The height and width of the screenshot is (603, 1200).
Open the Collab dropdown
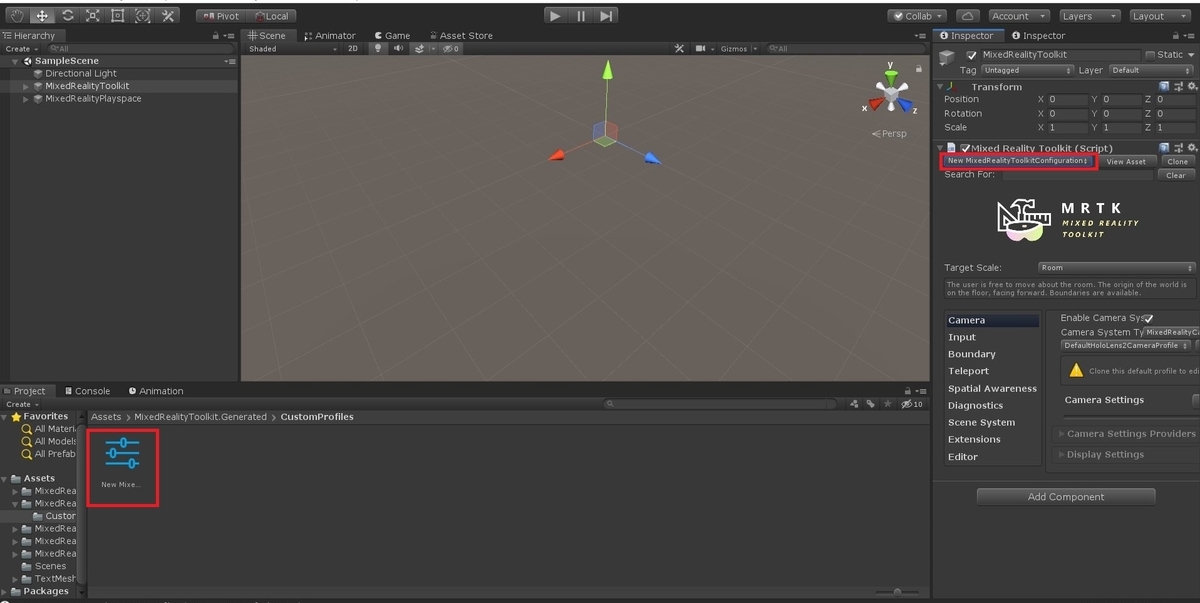(x=917, y=16)
